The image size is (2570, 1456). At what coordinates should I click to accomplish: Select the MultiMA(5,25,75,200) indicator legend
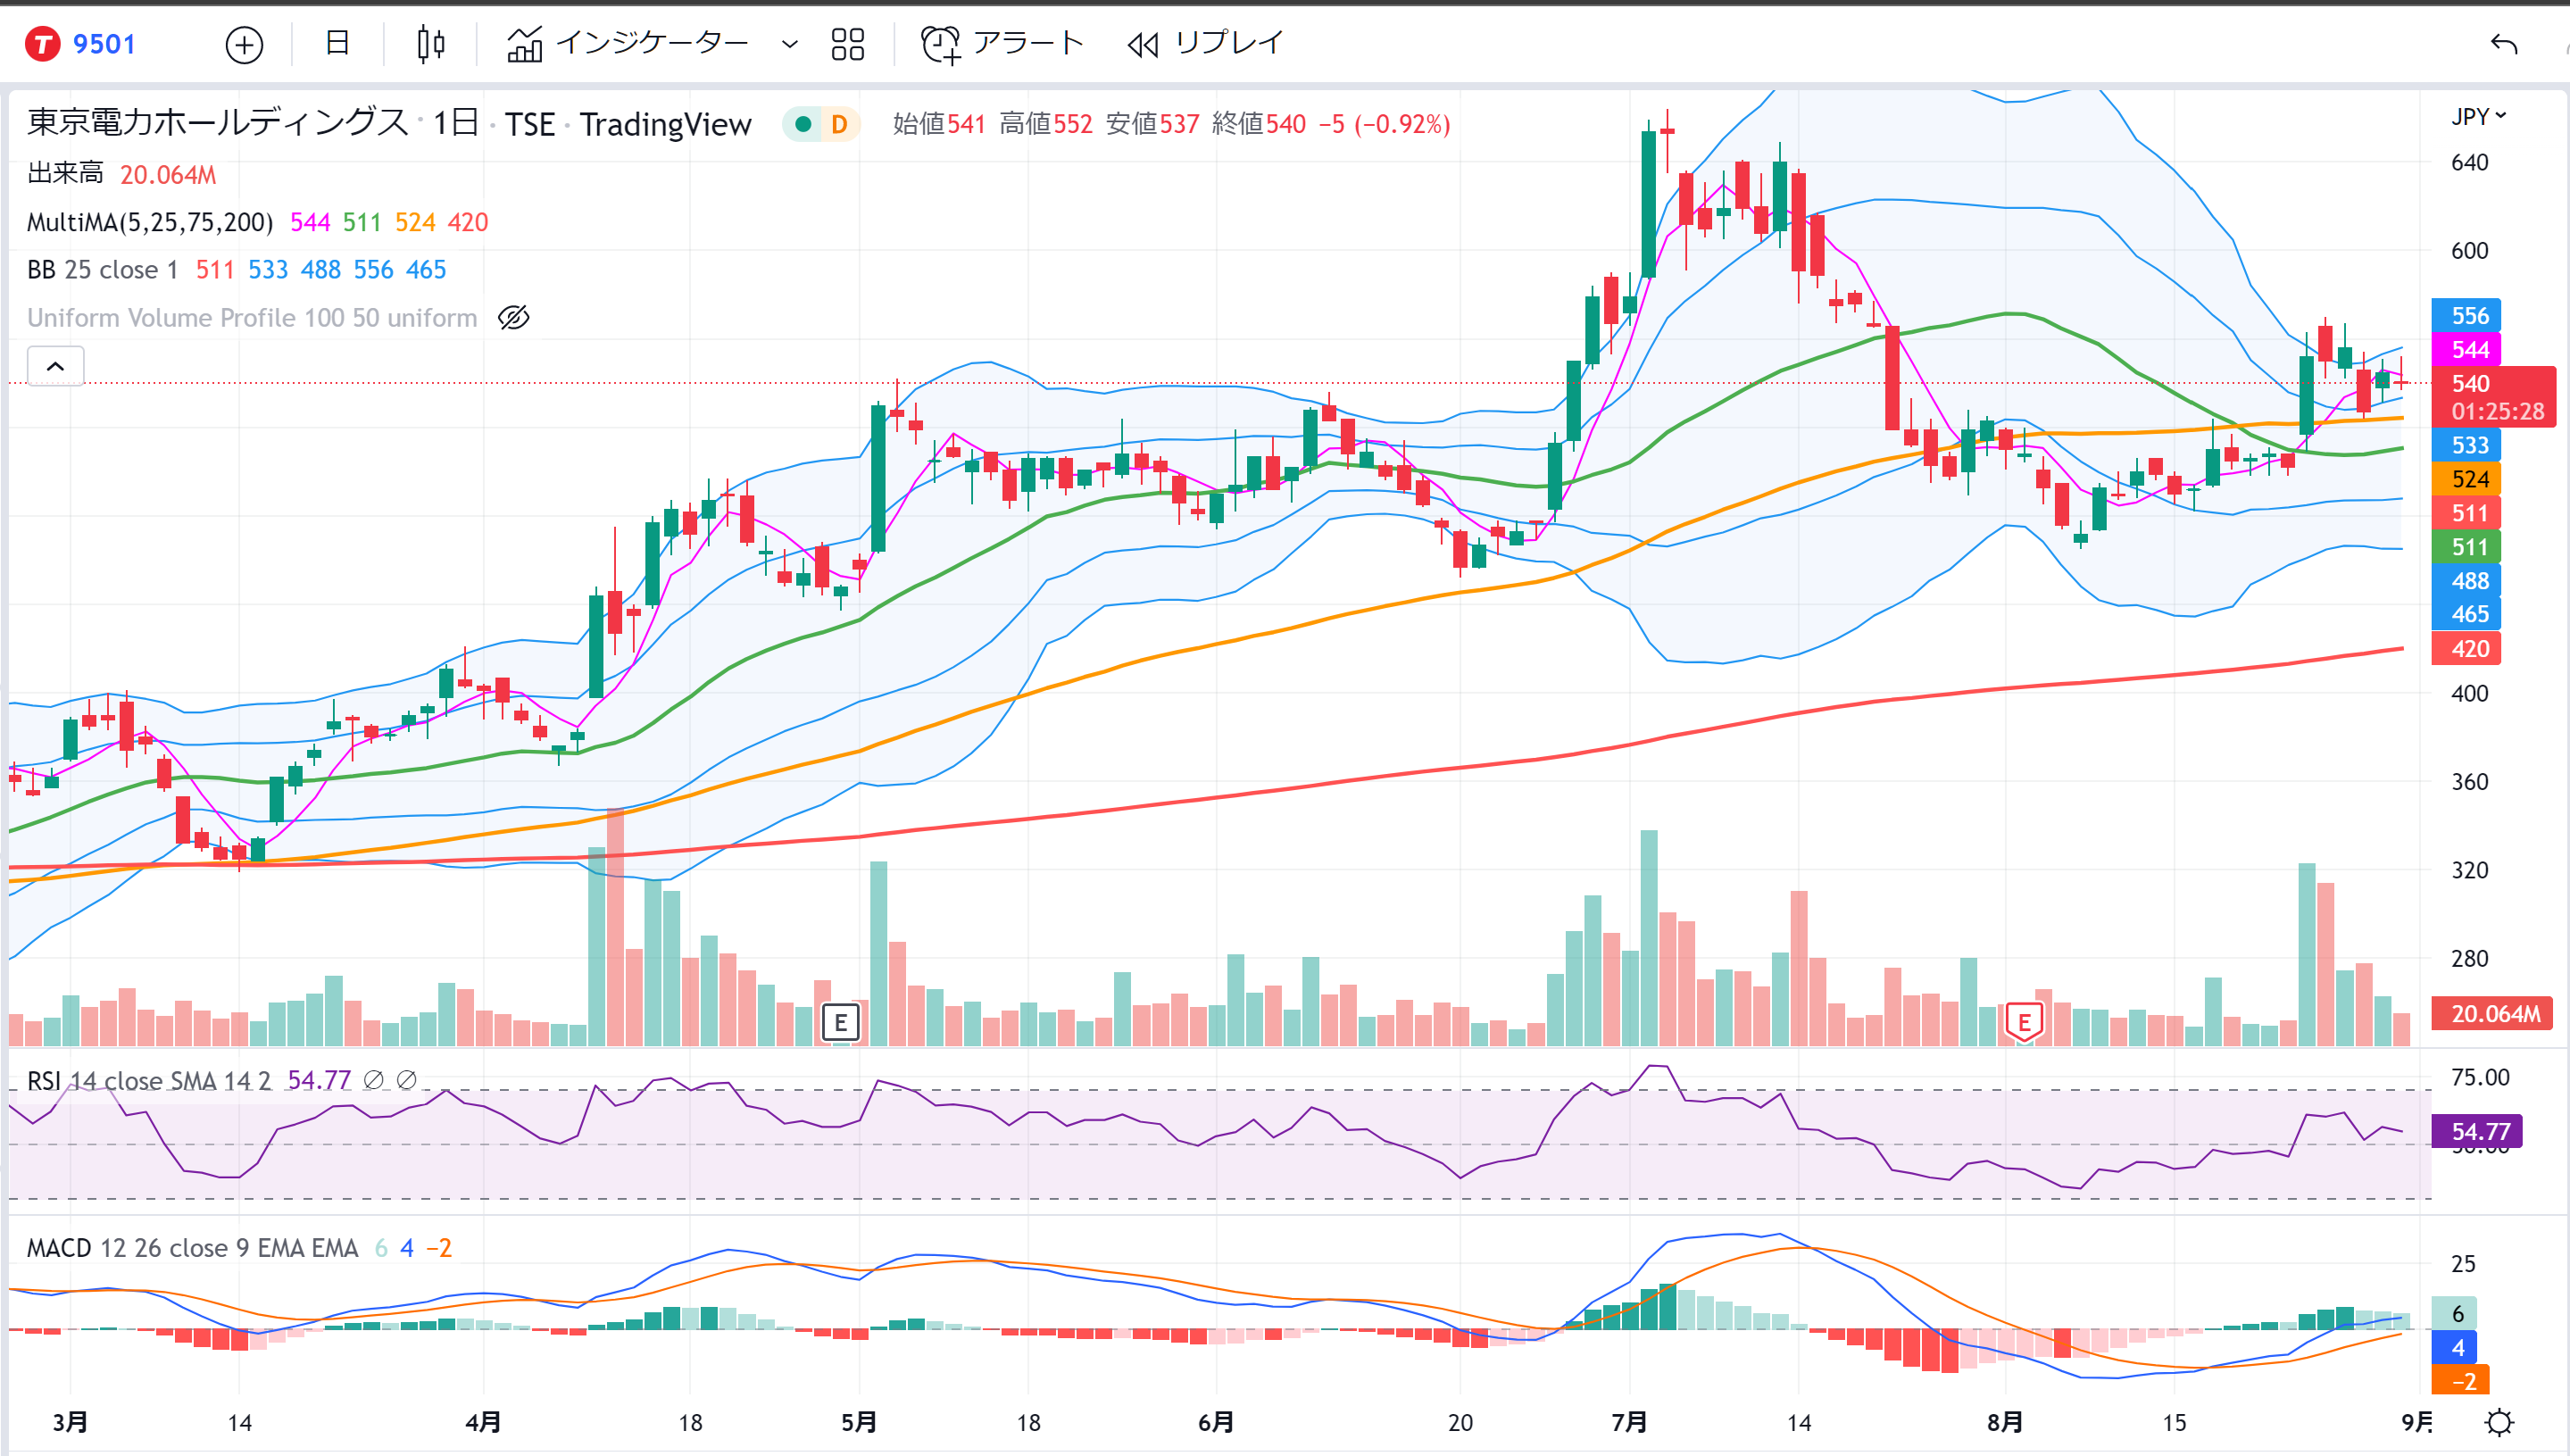pyautogui.click(x=150, y=222)
